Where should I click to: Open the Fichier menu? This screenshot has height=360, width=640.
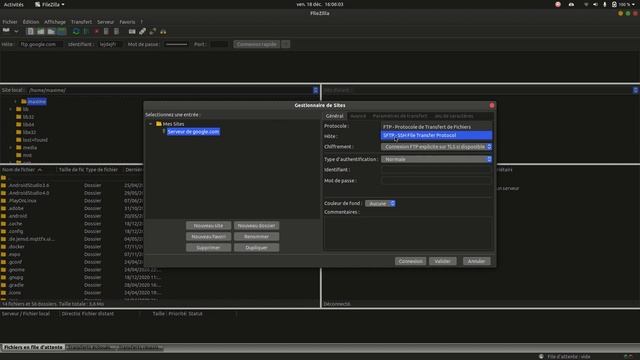[10, 22]
